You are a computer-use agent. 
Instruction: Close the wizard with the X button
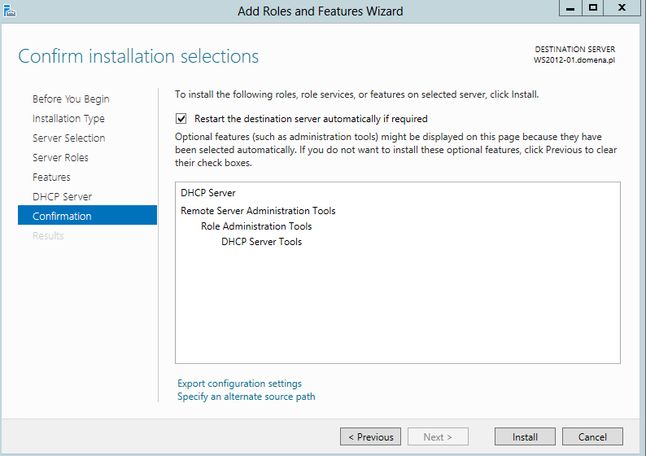click(622, 8)
